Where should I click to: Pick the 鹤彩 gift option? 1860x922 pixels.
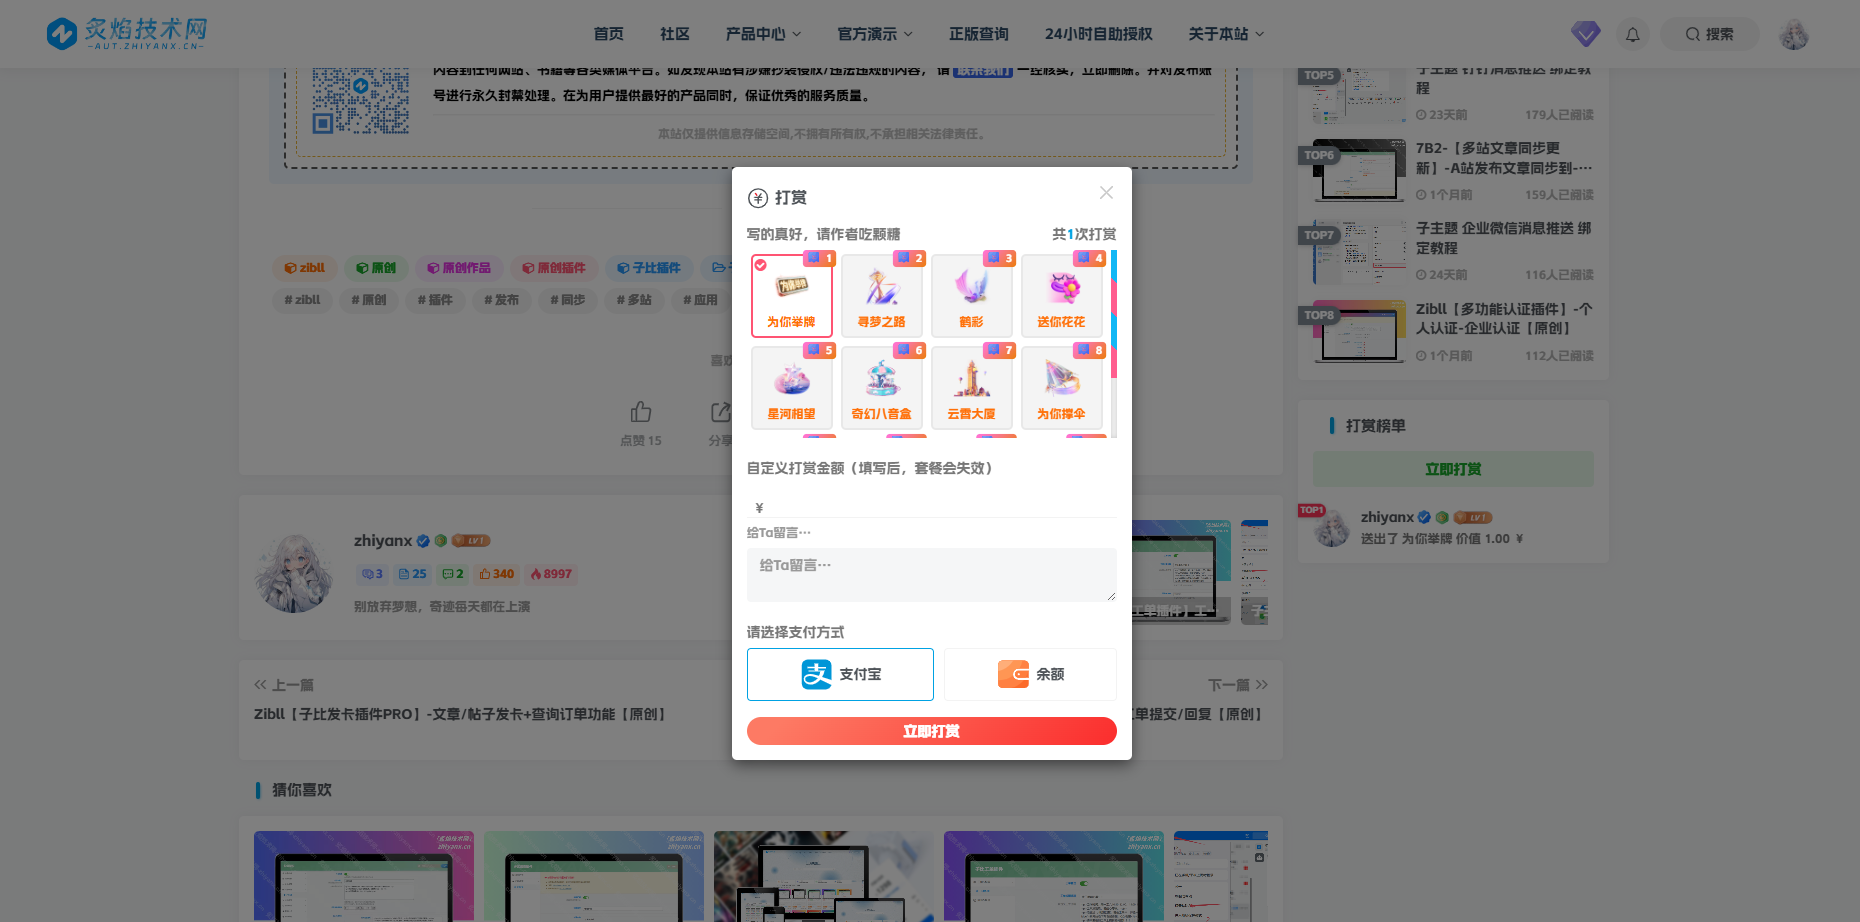(972, 296)
